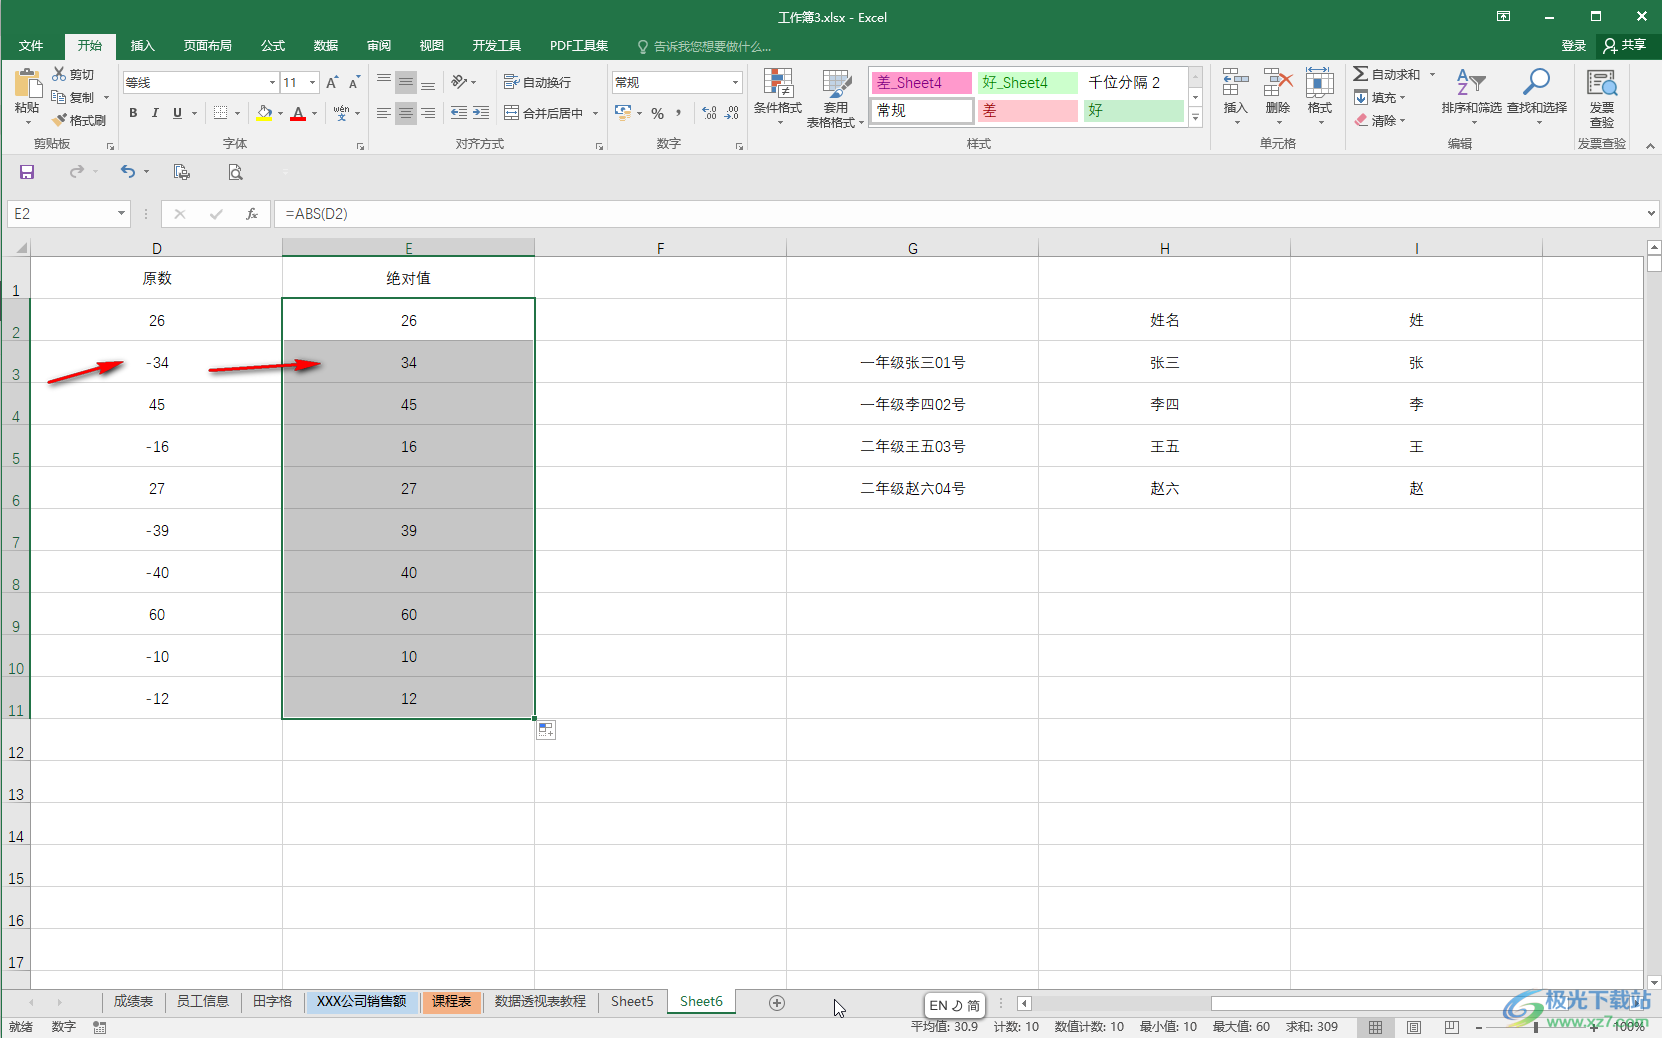This screenshot has height=1038, width=1662.
Task: Add a new sheet
Action: point(777,1002)
